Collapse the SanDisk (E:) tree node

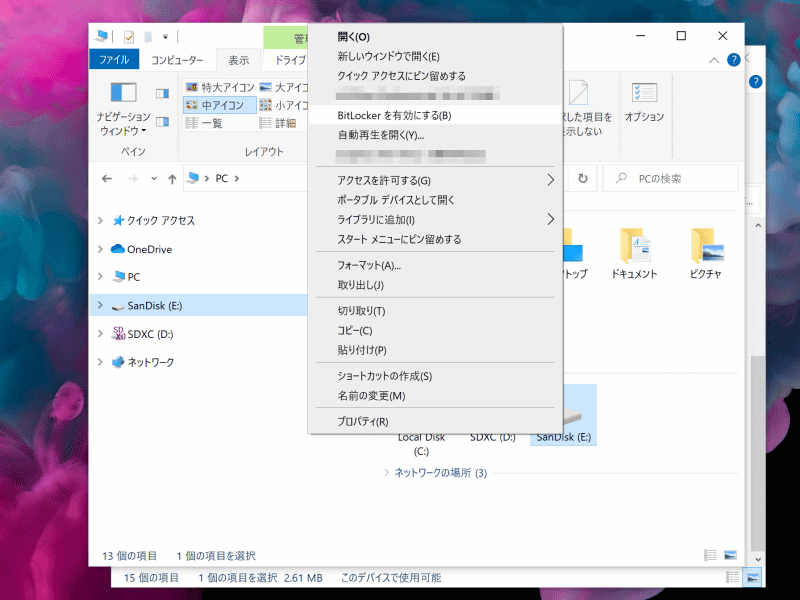tap(100, 306)
